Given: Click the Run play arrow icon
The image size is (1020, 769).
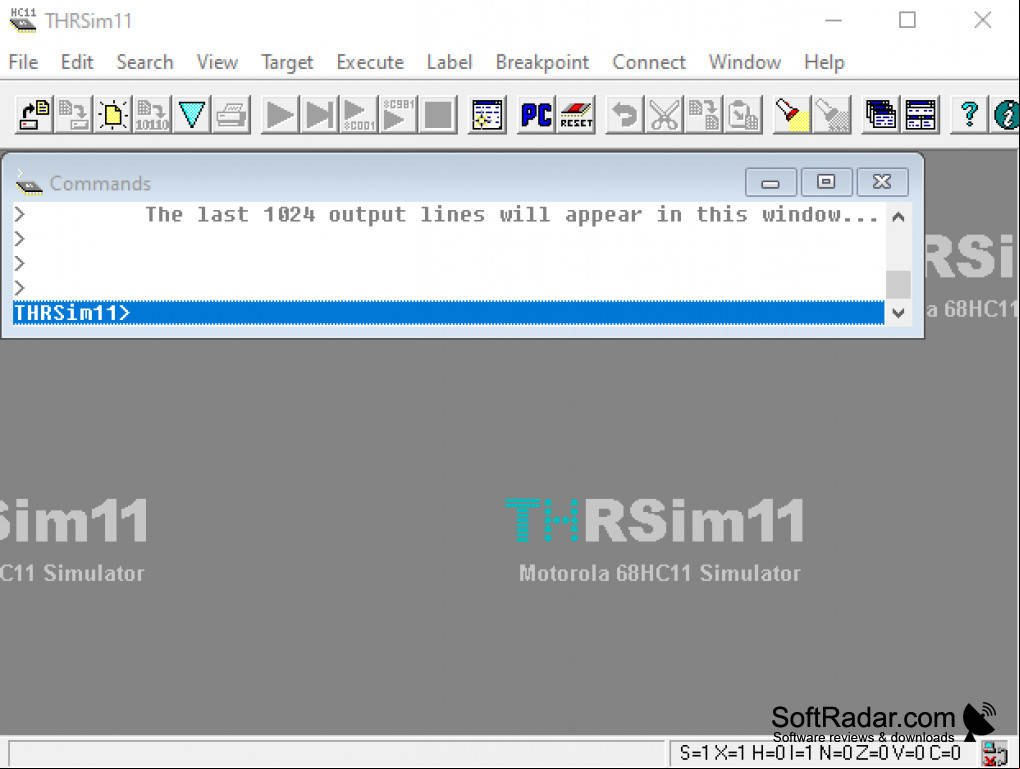Looking at the screenshot, I should [280, 115].
